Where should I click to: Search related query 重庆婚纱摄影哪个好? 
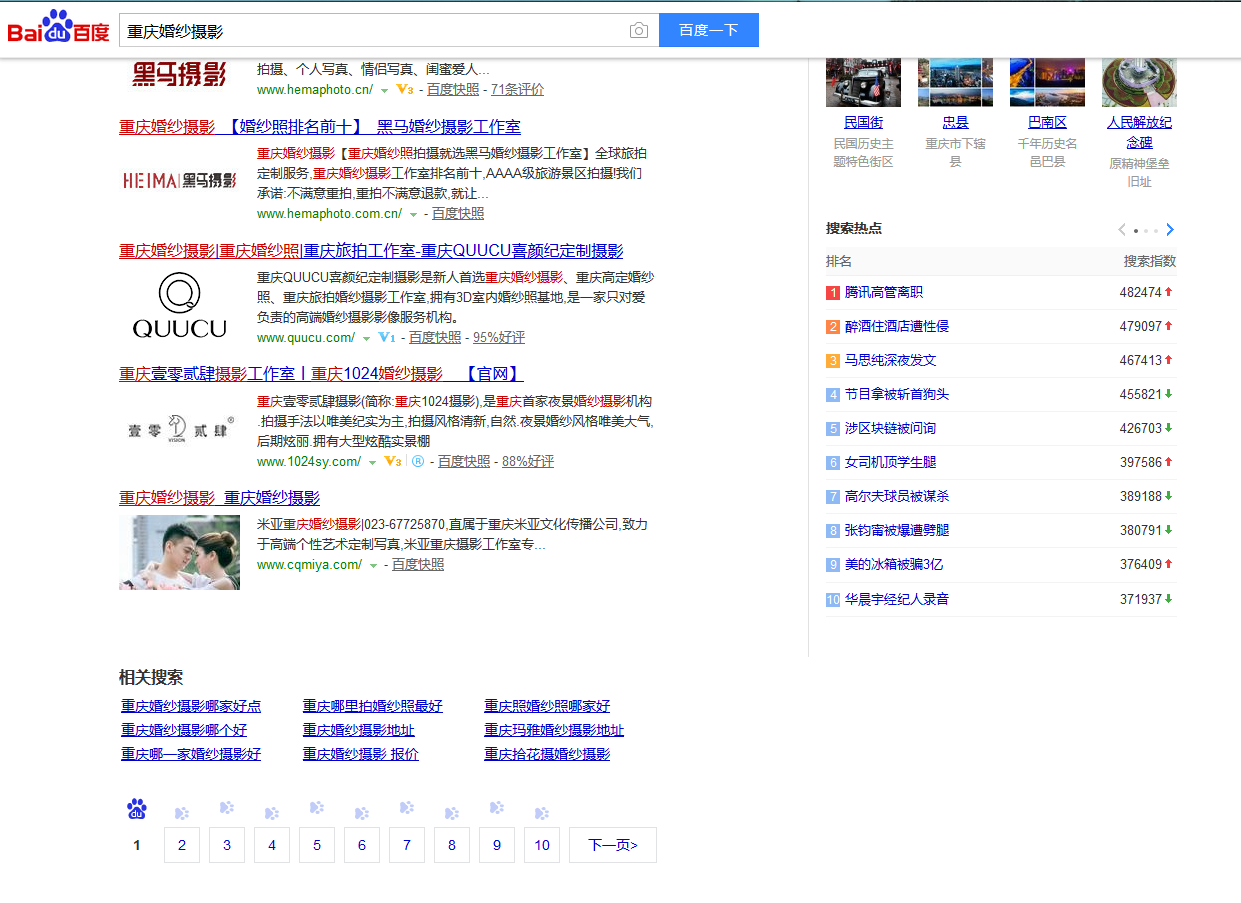[184, 730]
